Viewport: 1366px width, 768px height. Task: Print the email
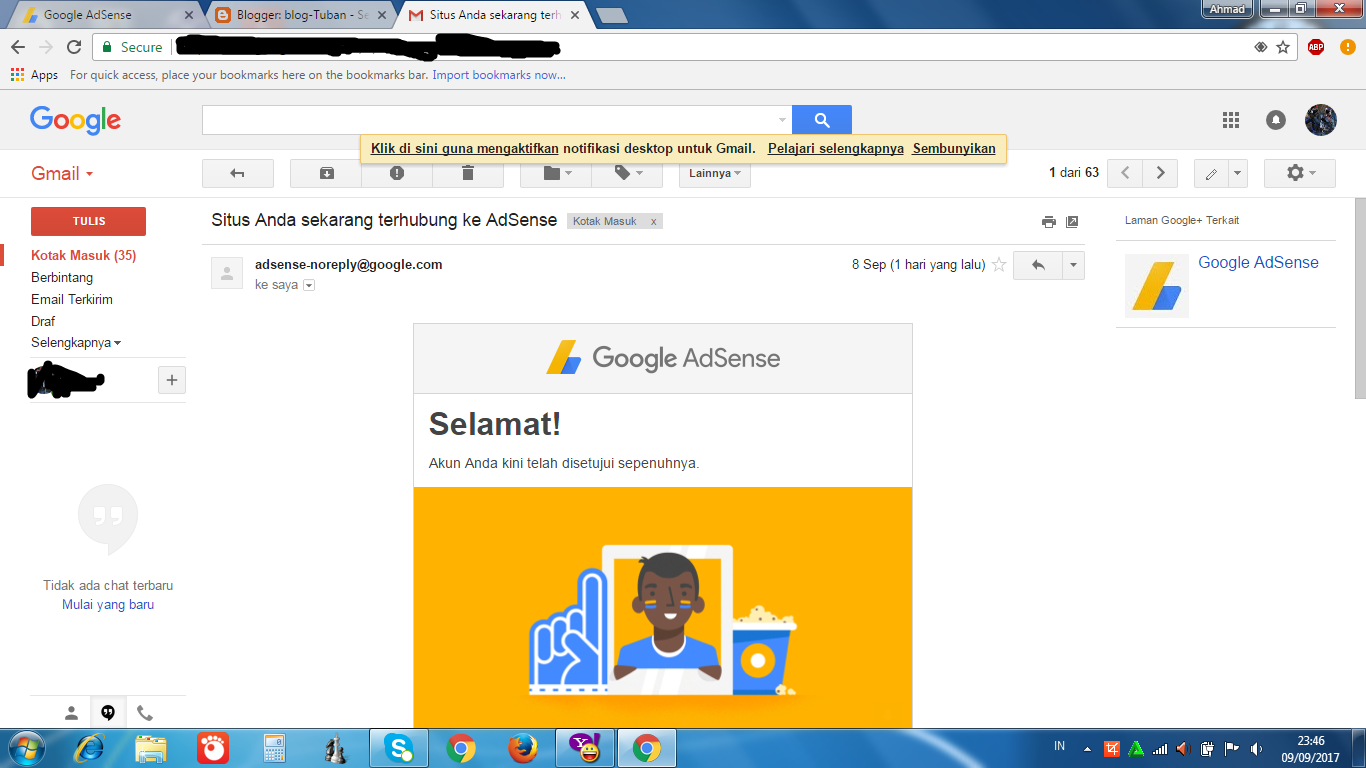click(x=1048, y=221)
